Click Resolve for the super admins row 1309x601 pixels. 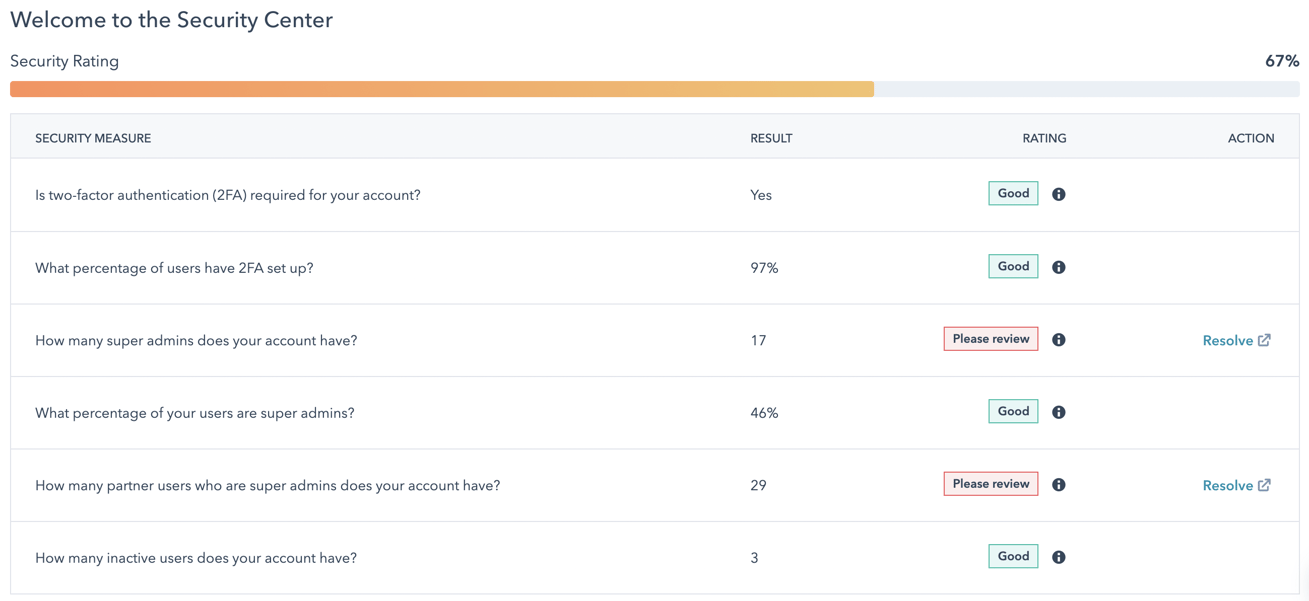pos(1227,340)
